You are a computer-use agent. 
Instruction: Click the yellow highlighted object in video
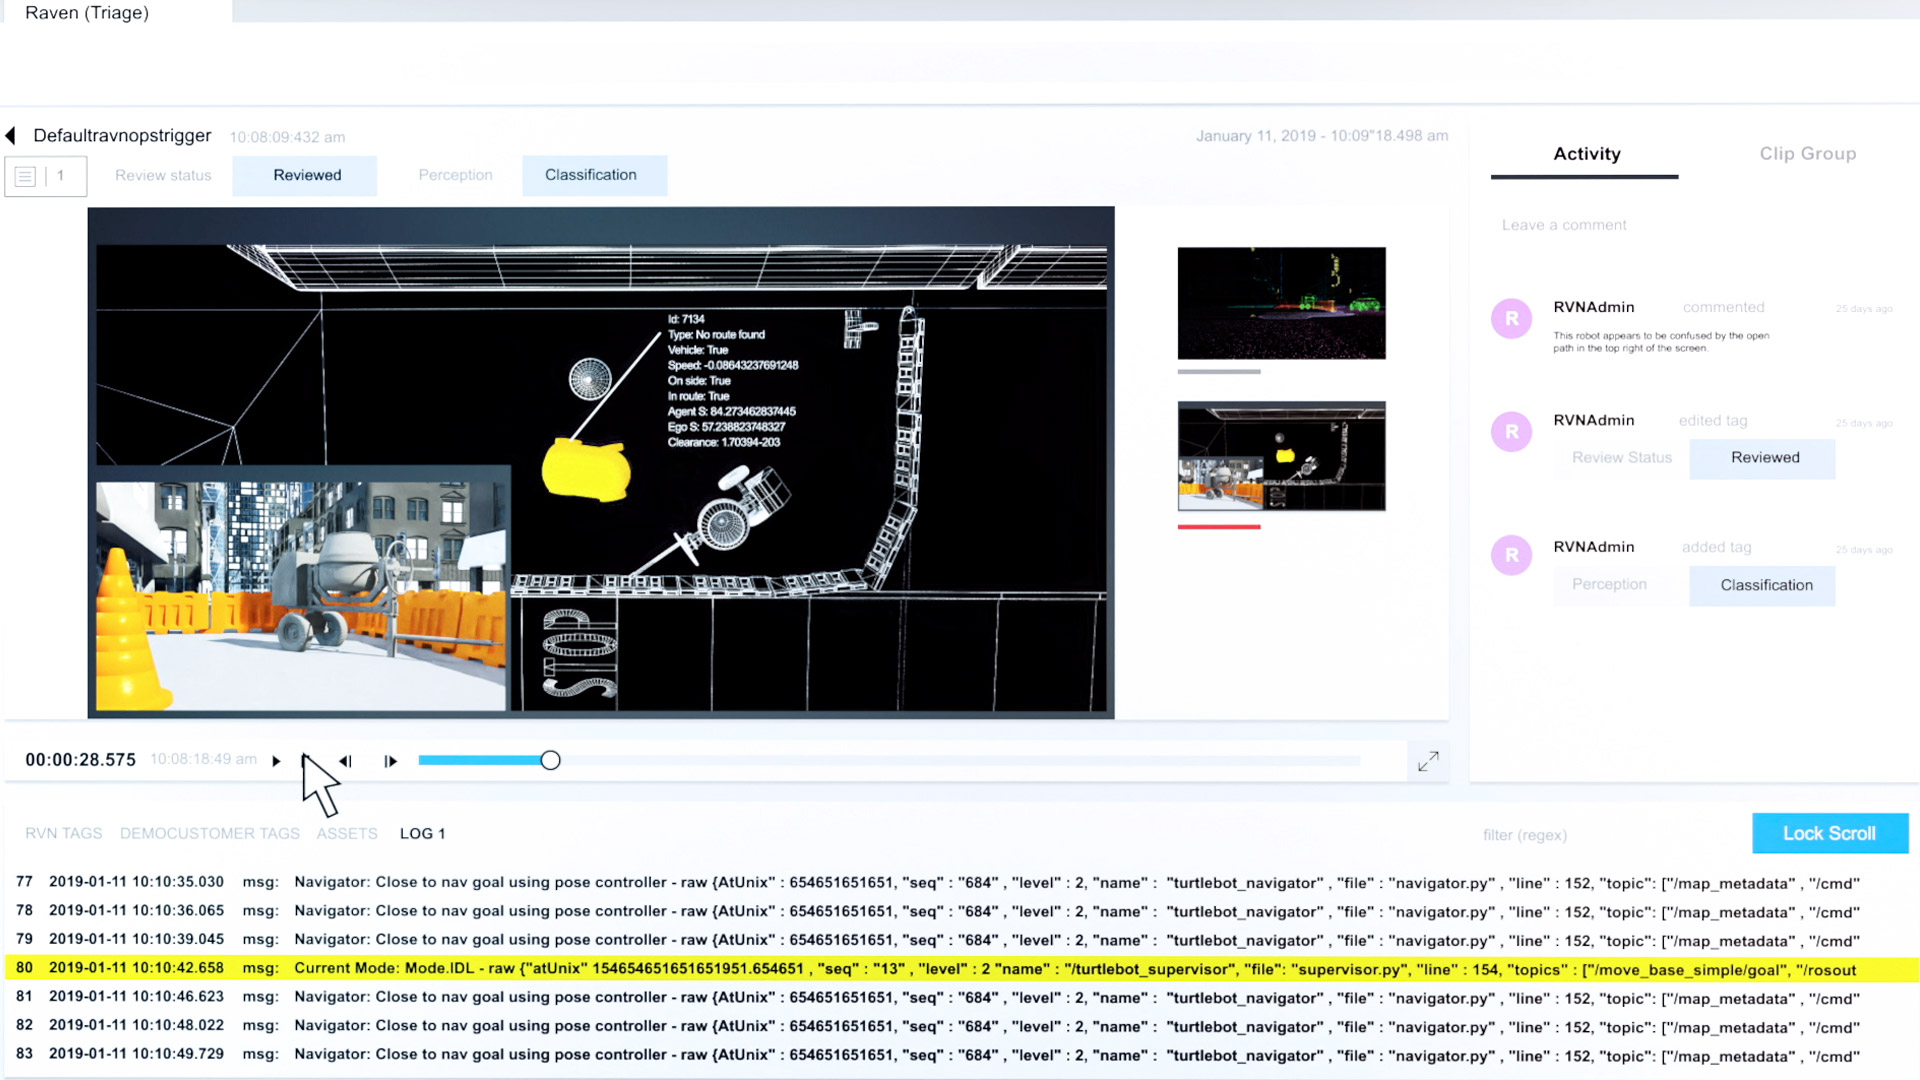pyautogui.click(x=586, y=470)
